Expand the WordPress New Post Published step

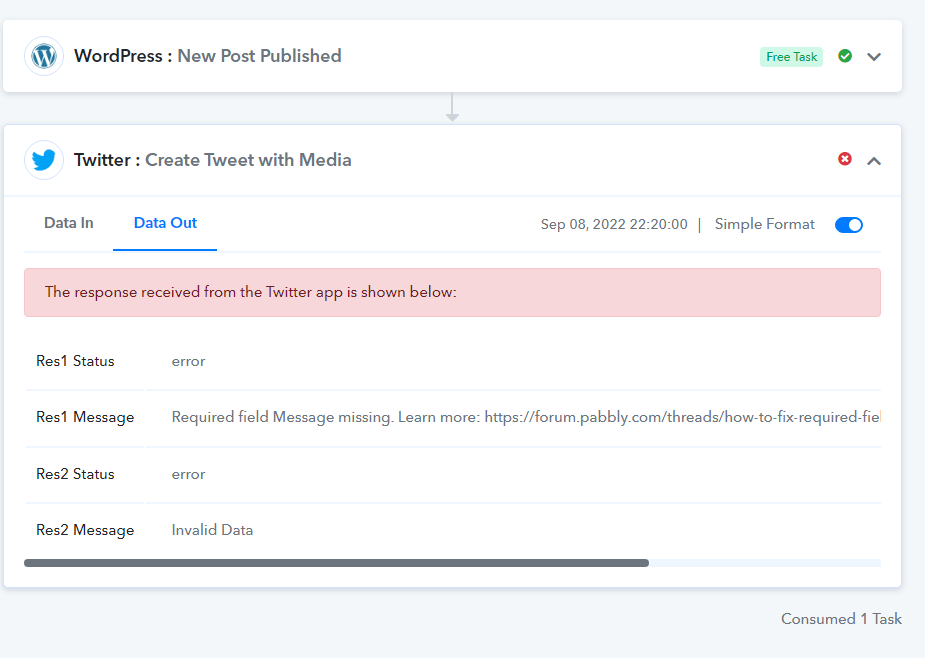(874, 57)
